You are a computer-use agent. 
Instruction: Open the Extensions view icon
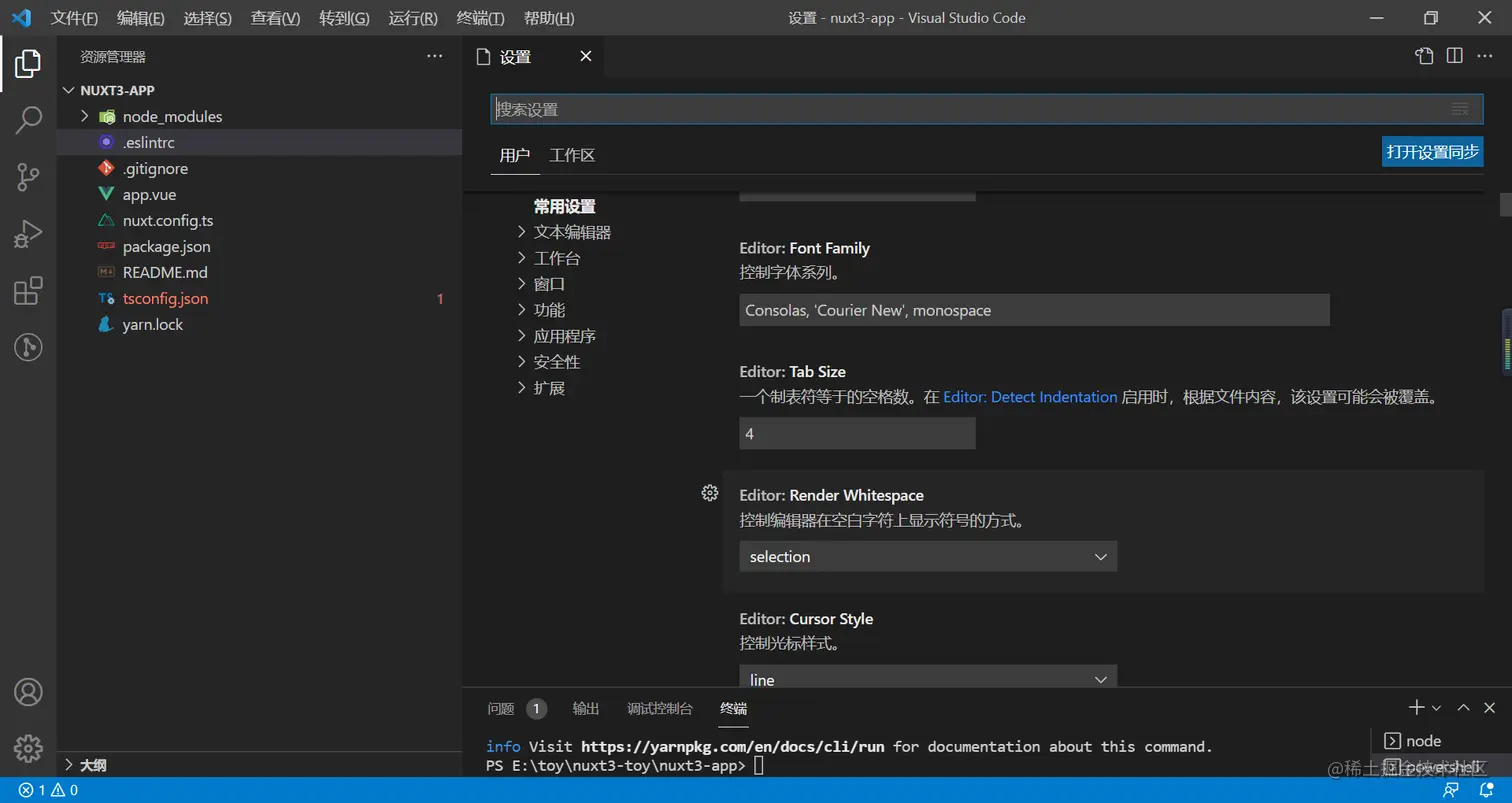pyautogui.click(x=28, y=291)
